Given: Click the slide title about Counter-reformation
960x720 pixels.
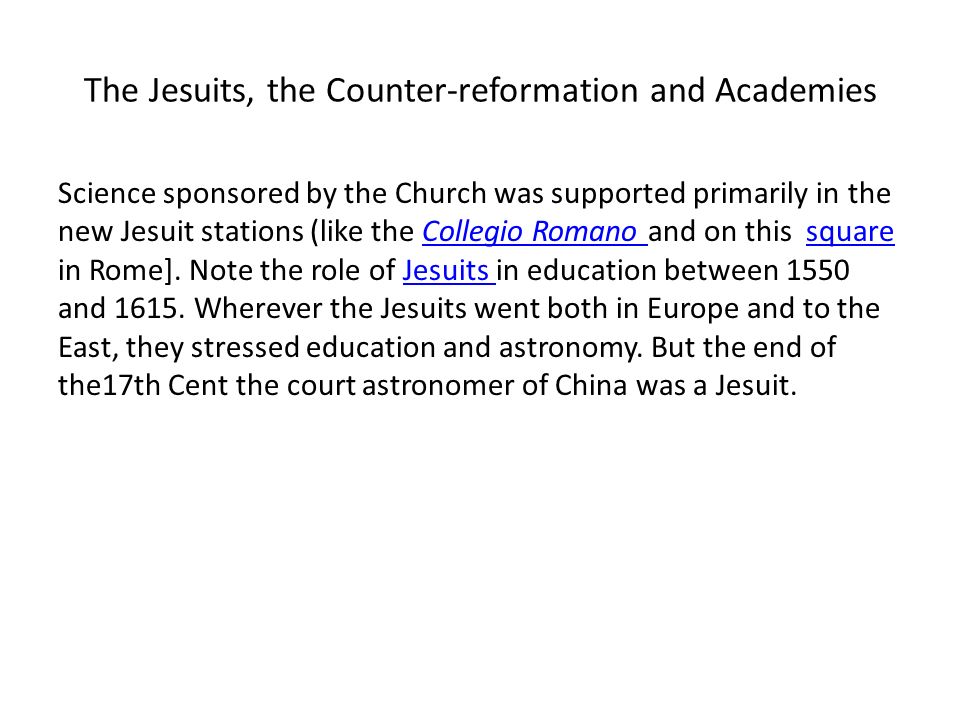Looking at the screenshot, I should (x=480, y=91).
